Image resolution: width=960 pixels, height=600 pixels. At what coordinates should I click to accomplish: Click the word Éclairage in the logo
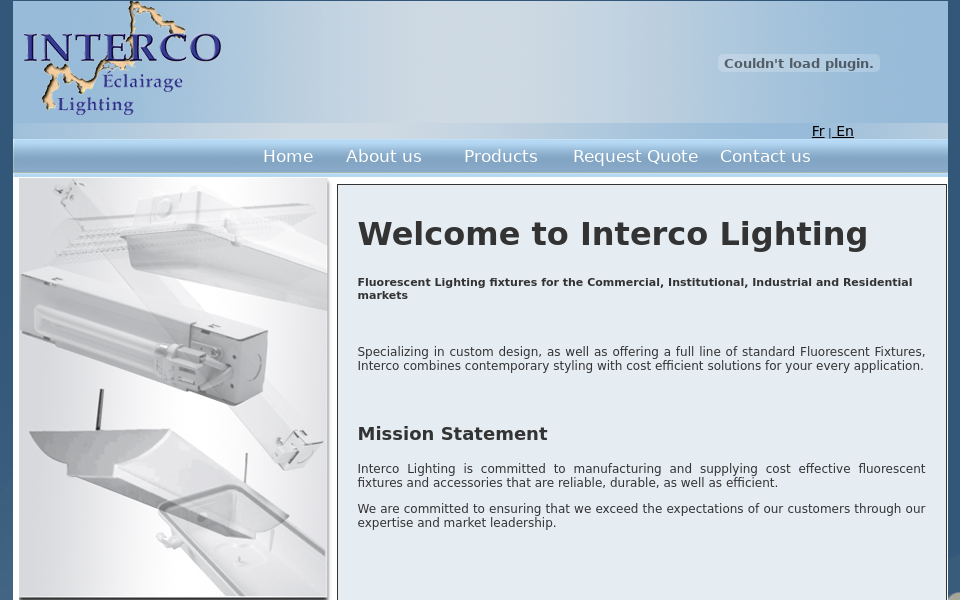(142, 82)
